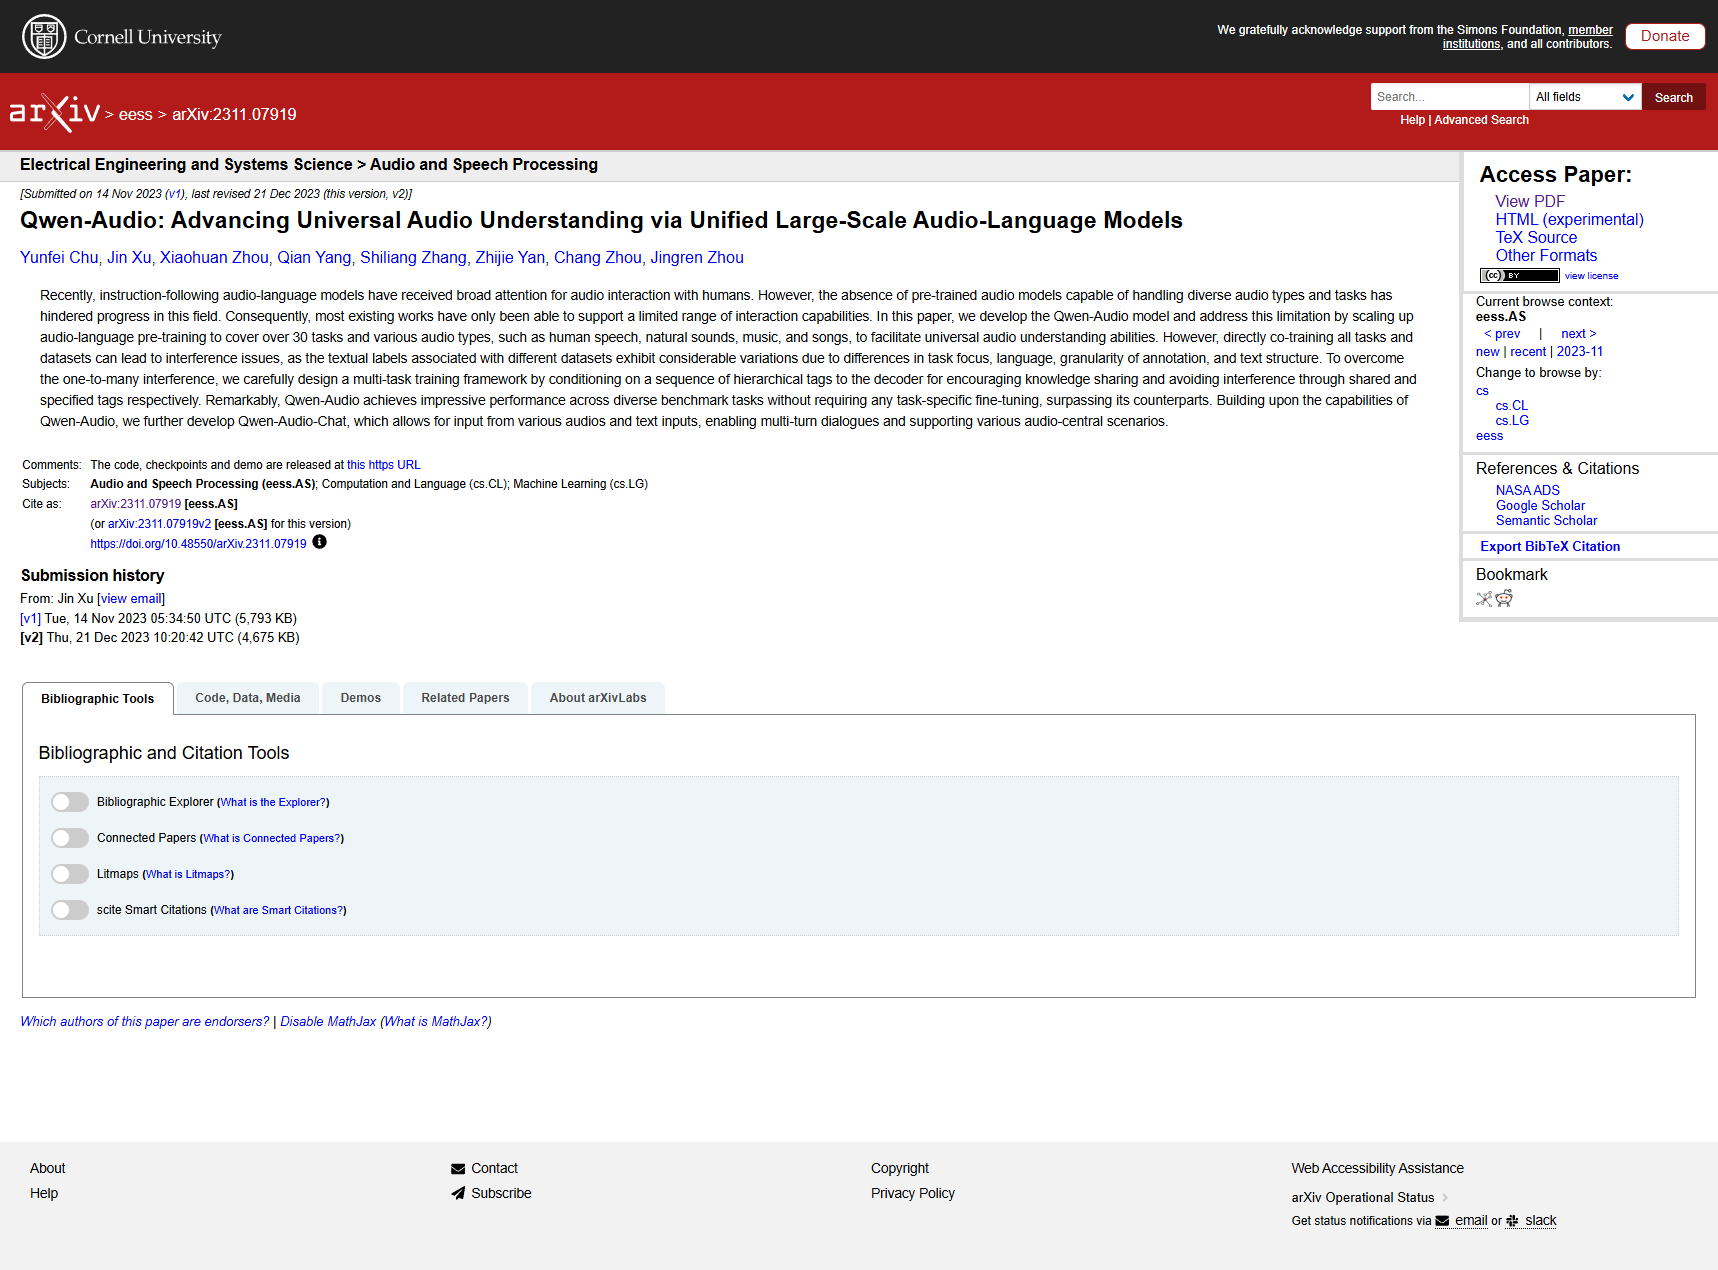
Task: Open Which authors are endorsers link
Action: pos(144,1022)
